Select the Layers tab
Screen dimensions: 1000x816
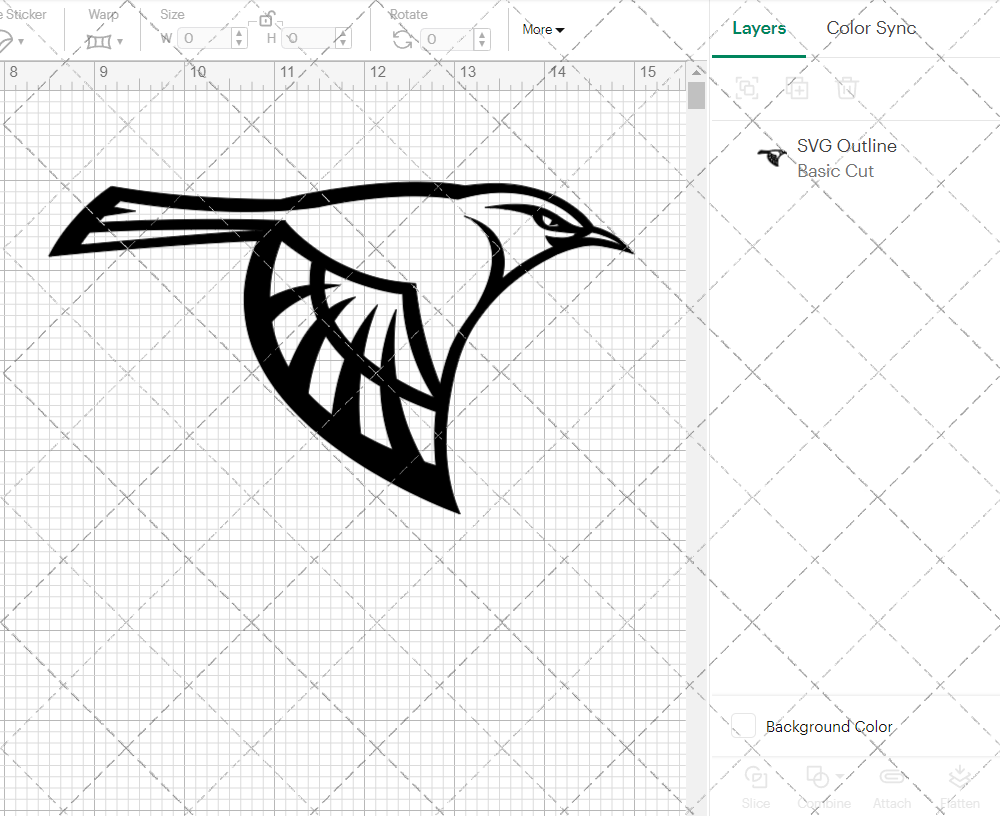[x=759, y=28]
